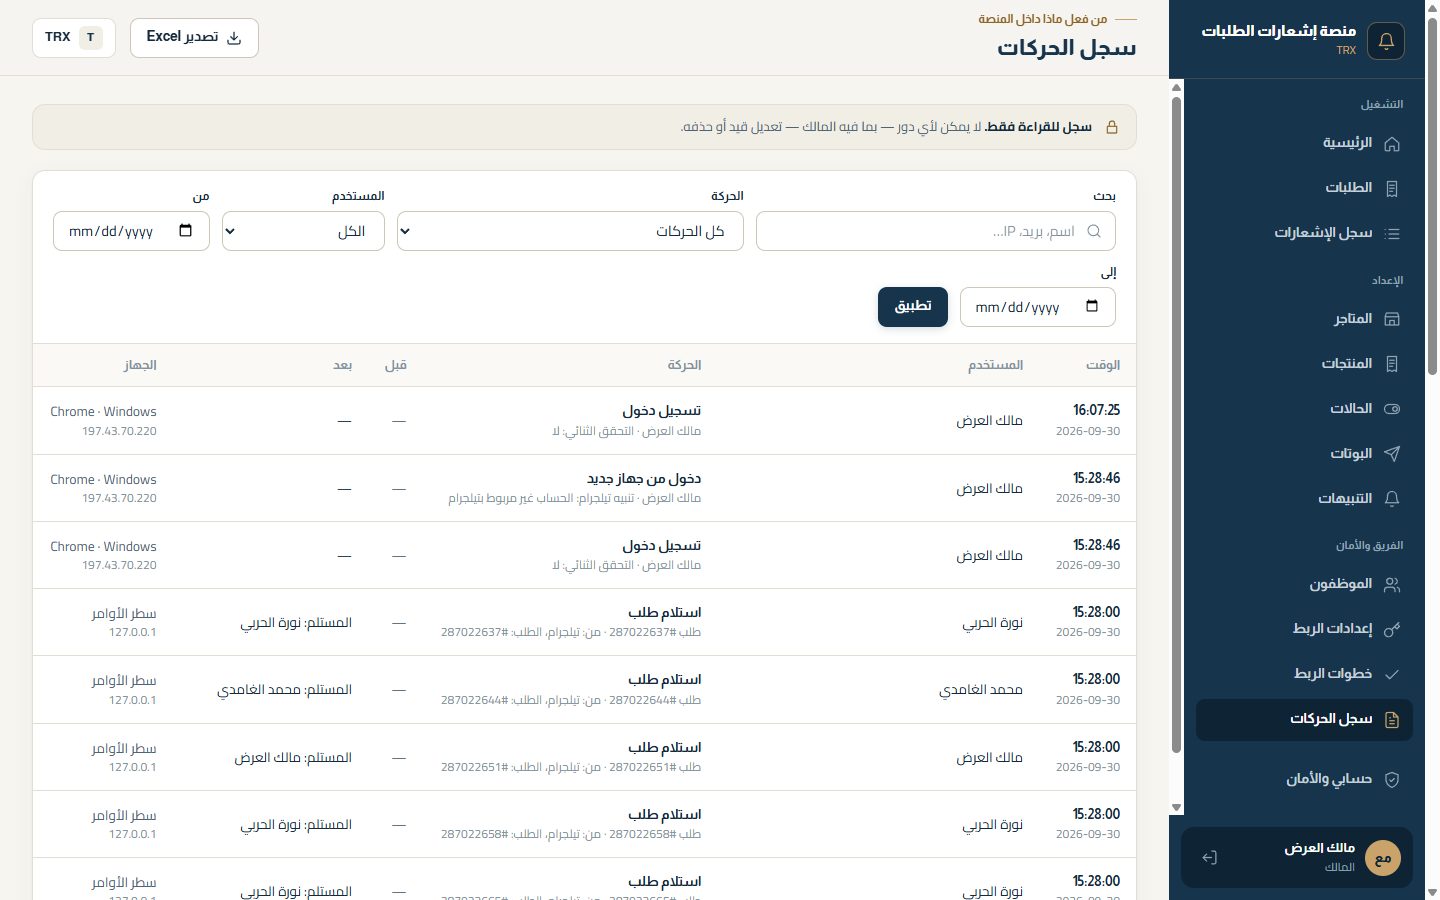Open حسابي والأمان page

(x=1305, y=779)
